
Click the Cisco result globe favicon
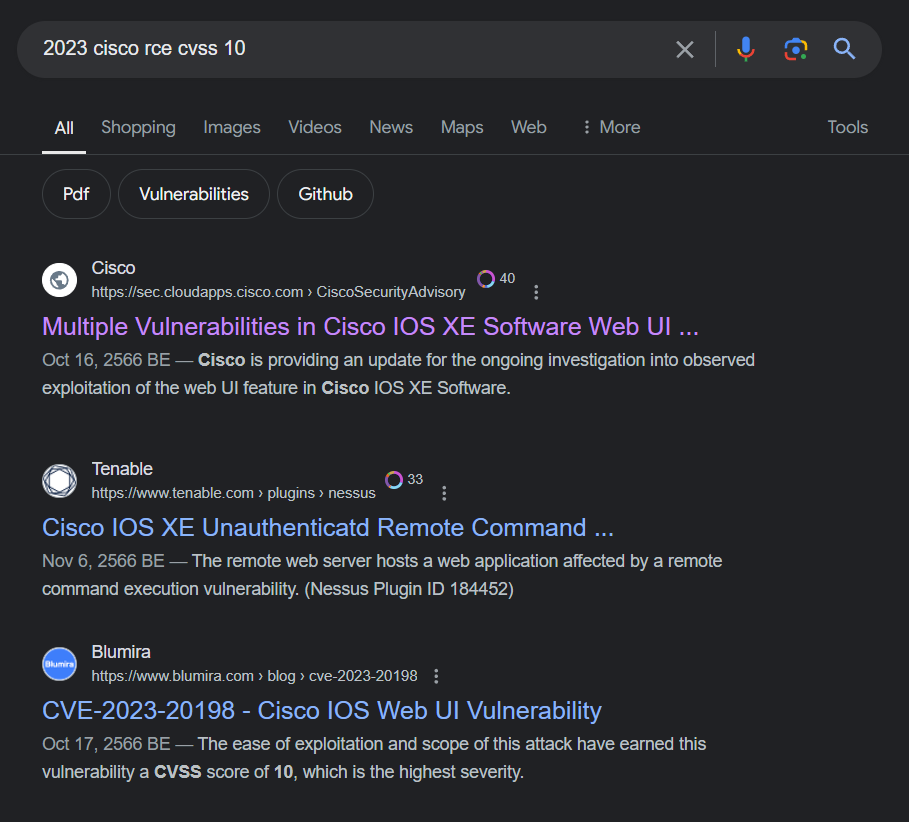60,280
